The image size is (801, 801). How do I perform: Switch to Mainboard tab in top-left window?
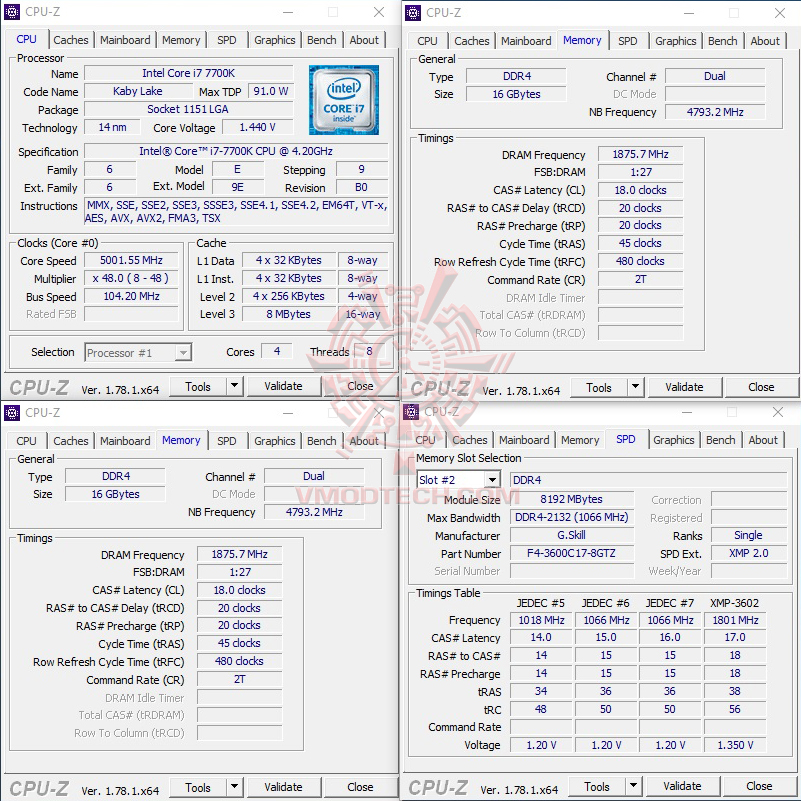pos(125,40)
